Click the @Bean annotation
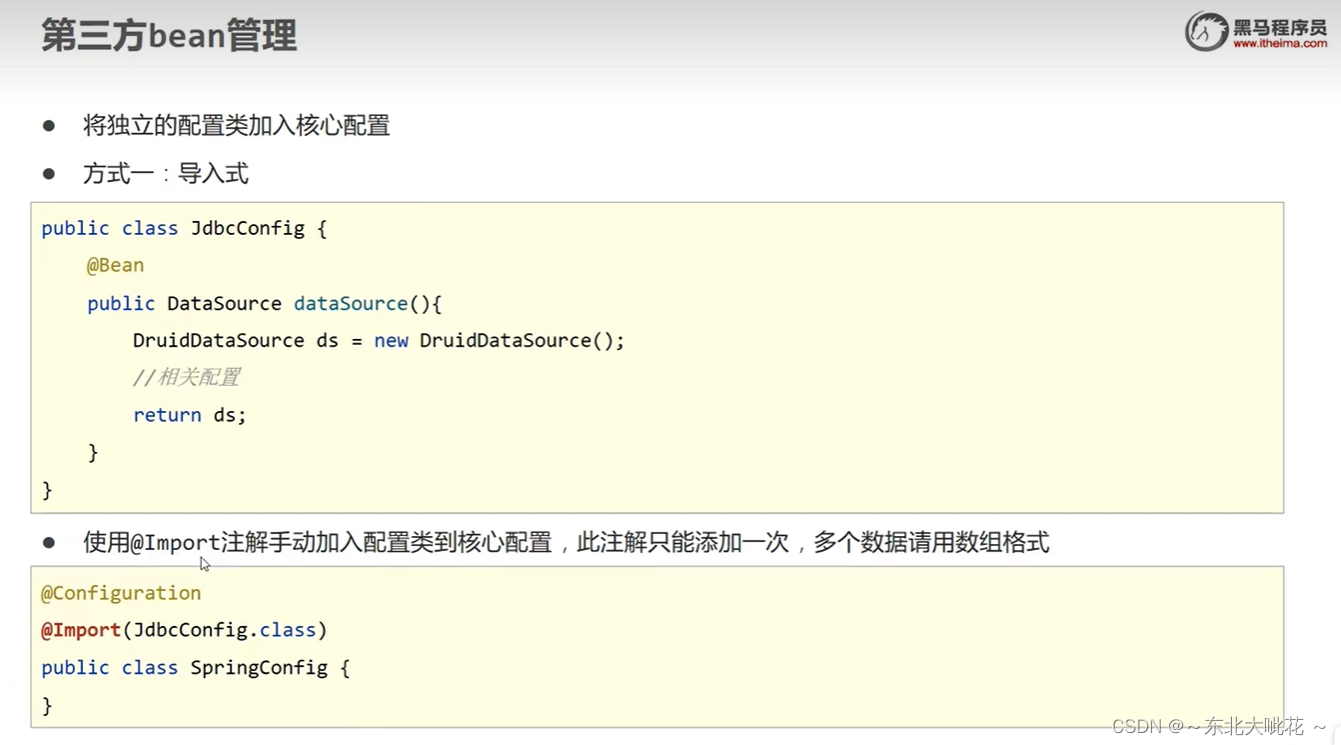This screenshot has width=1341, height=745. [115, 265]
